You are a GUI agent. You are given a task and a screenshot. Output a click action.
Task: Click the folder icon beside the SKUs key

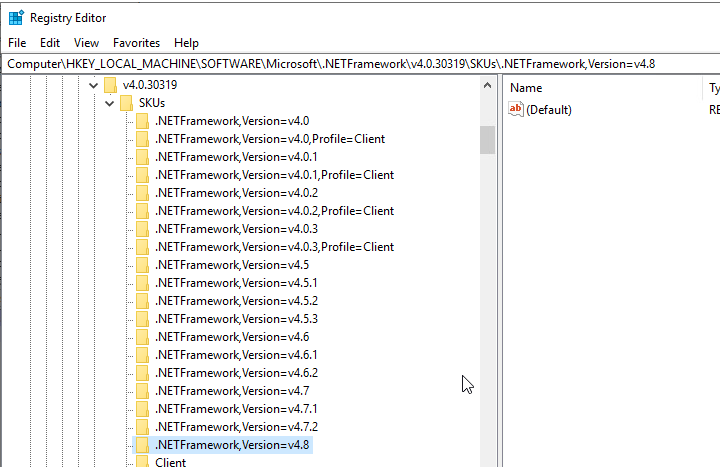(x=126, y=103)
